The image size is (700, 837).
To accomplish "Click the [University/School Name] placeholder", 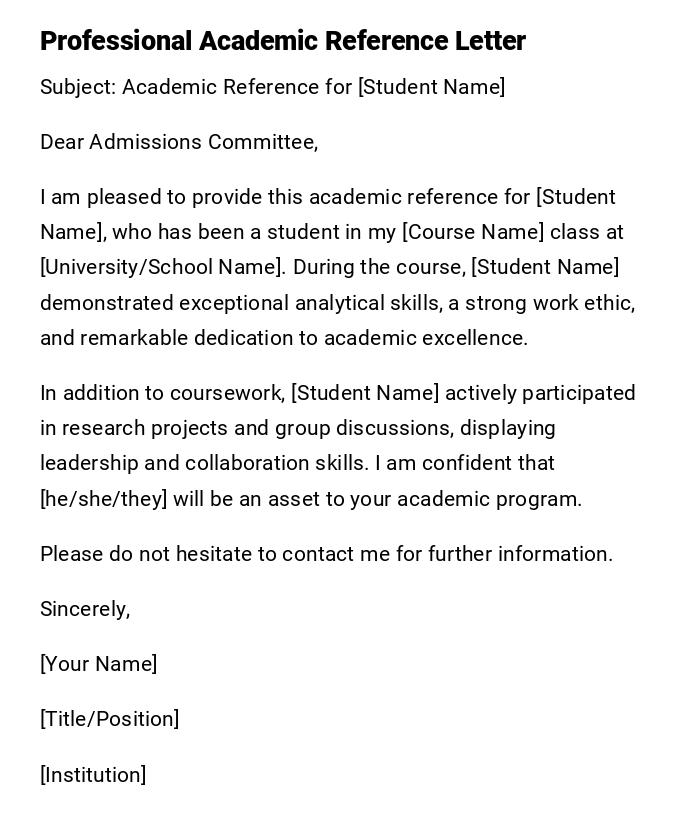I will tap(161, 267).
